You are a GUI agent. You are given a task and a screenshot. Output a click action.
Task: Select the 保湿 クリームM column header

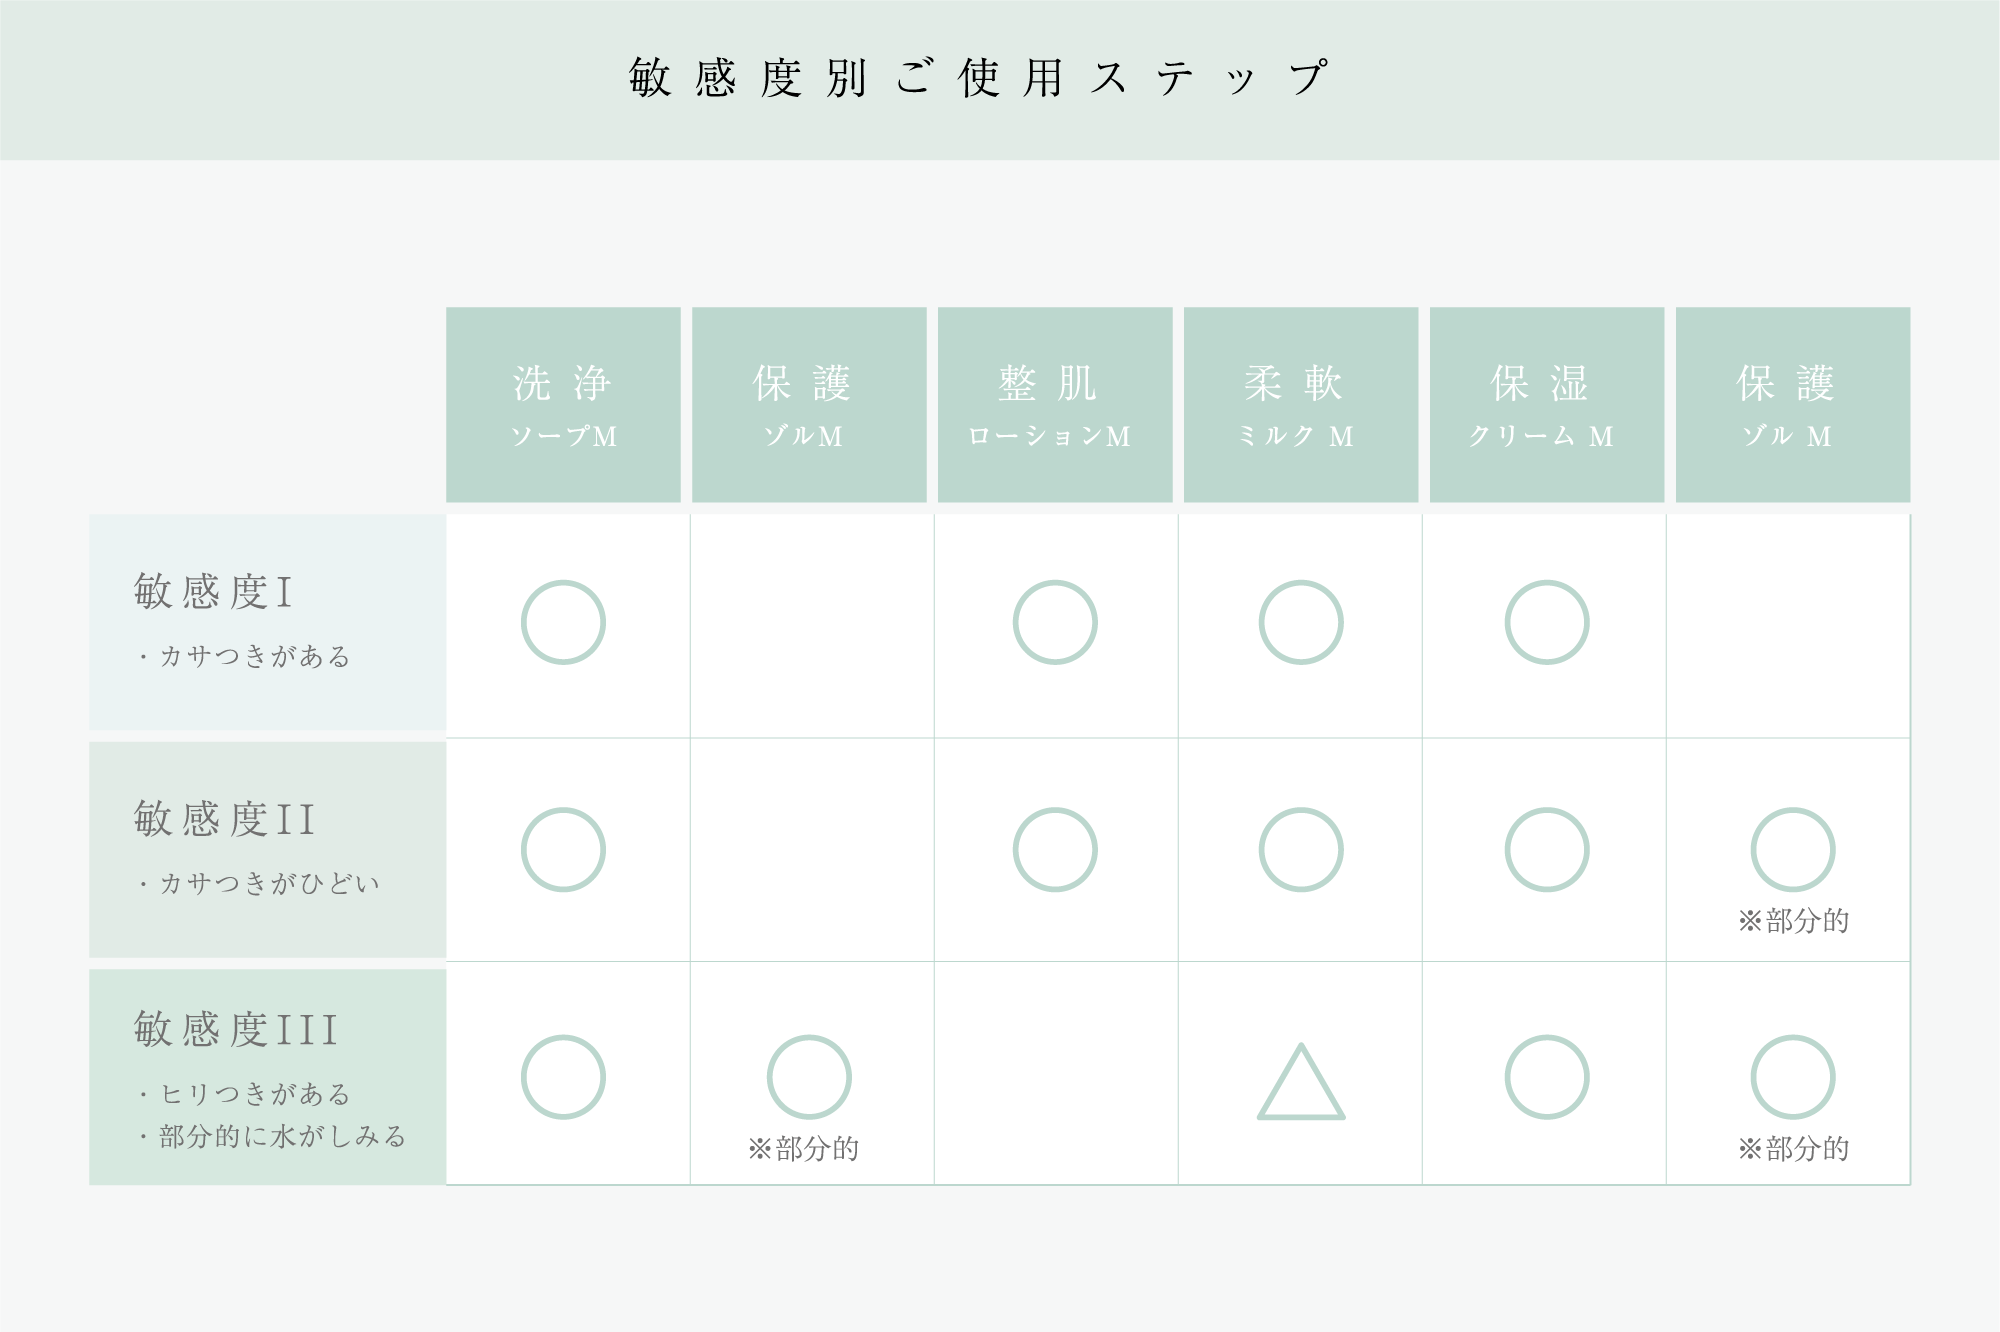(x=1547, y=404)
